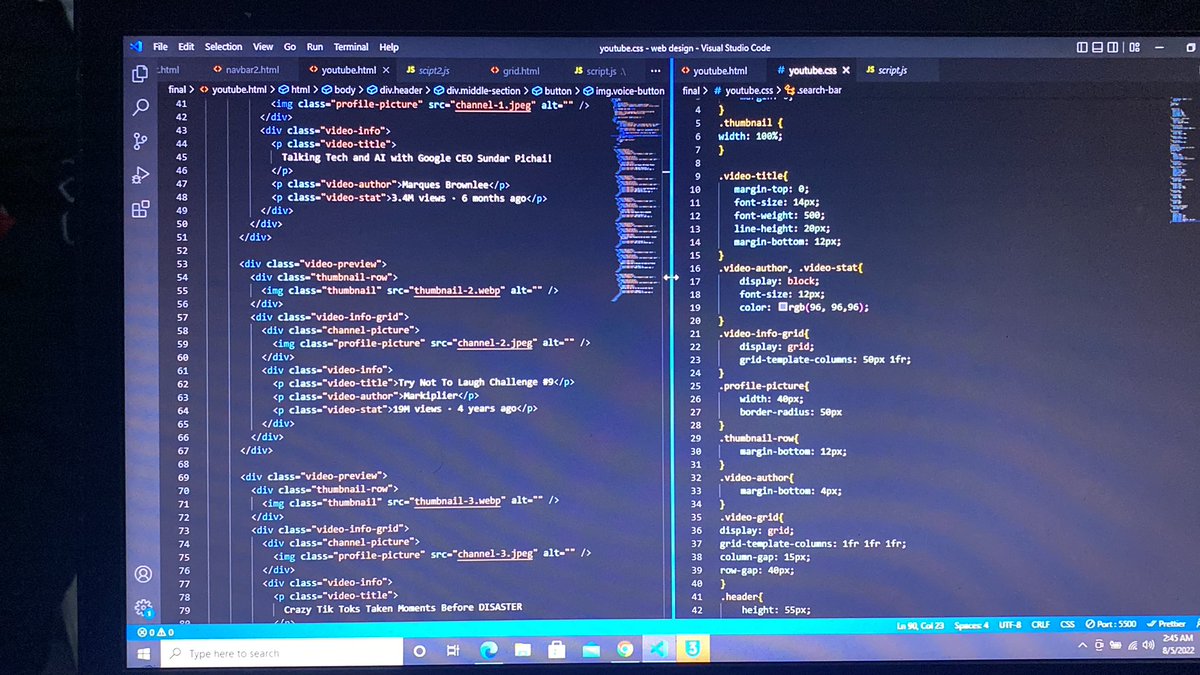
Task: Open the Search view in activity bar
Action: click(141, 107)
